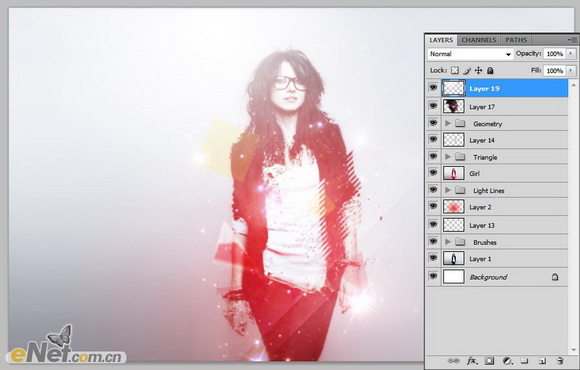This screenshot has height=370, width=580.
Task: Click the Geometry group folder icon
Action: (460, 123)
